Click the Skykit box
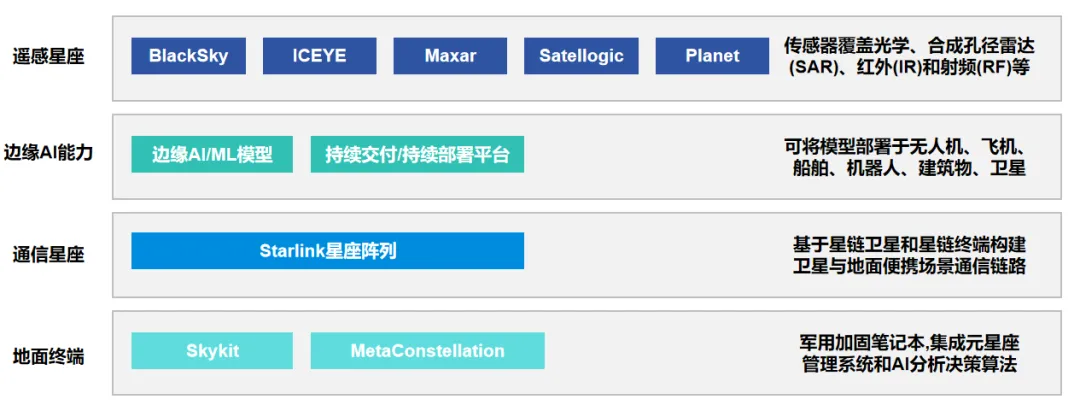1080x411 pixels. 212,351
